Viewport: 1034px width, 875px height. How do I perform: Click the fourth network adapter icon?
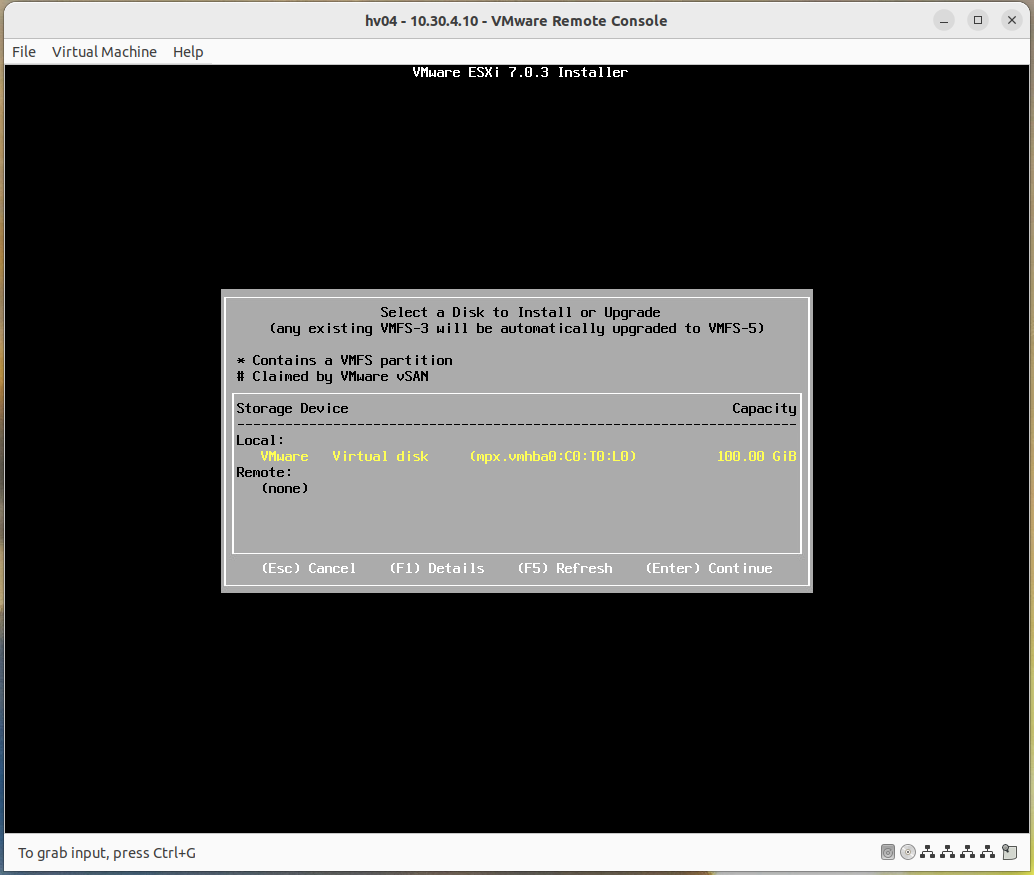[x=988, y=852]
